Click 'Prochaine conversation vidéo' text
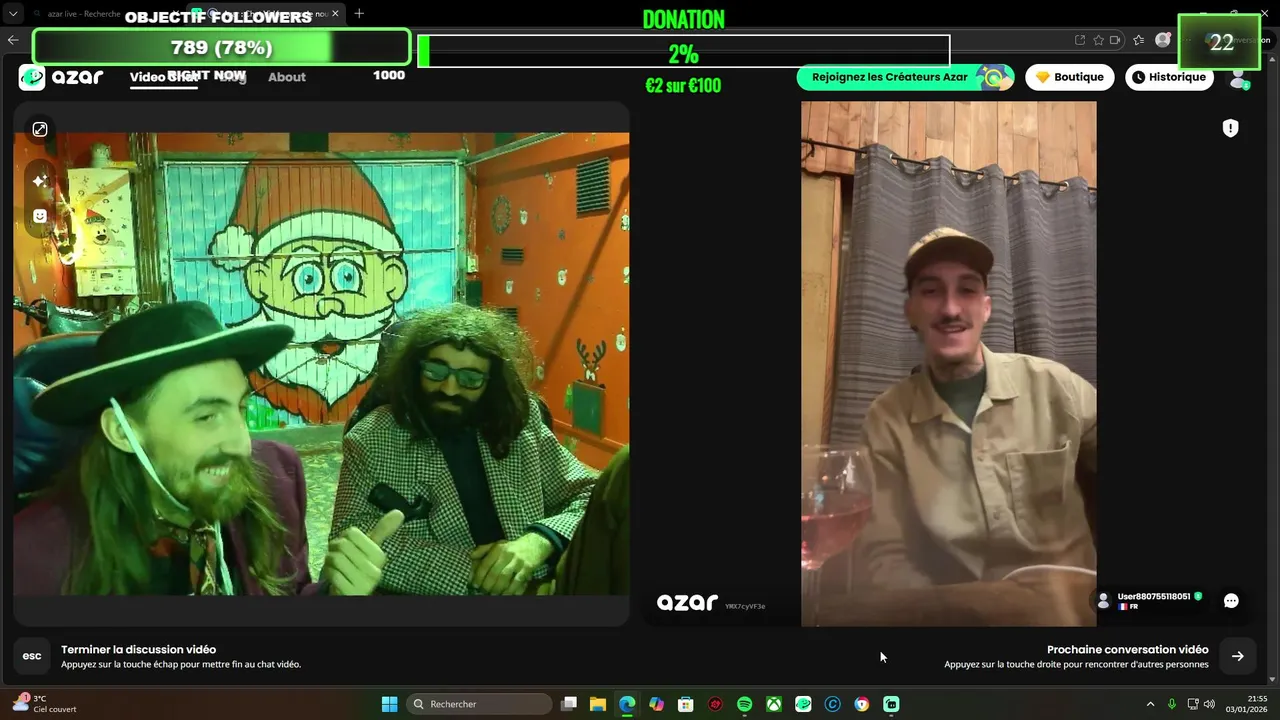The width and height of the screenshot is (1280, 720). 1128,650
